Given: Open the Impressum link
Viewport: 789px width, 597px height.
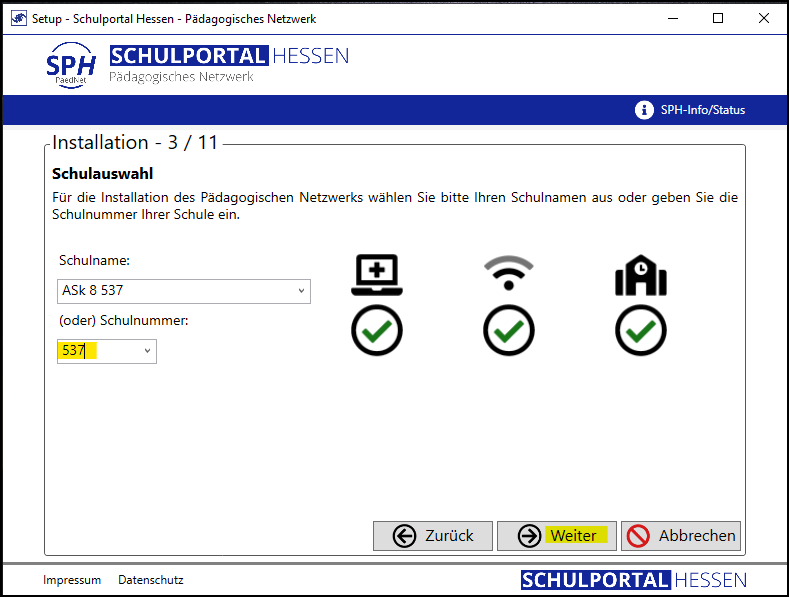Looking at the screenshot, I should coord(72,580).
